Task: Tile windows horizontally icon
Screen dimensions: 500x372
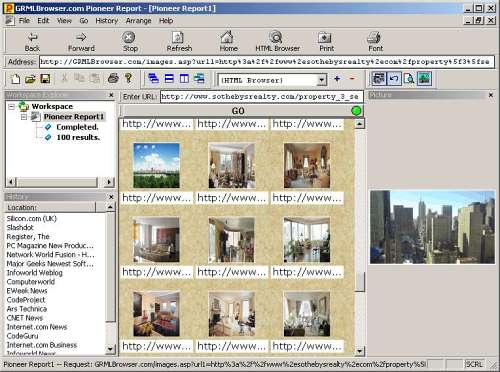Action: coord(169,79)
